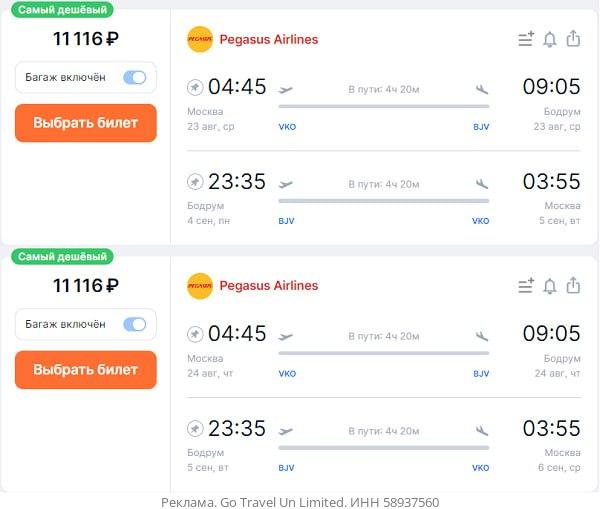Click the 11 116 ₽ price in second ticket
The width and height of the screenshot is (600, 509).
(85, 286)
